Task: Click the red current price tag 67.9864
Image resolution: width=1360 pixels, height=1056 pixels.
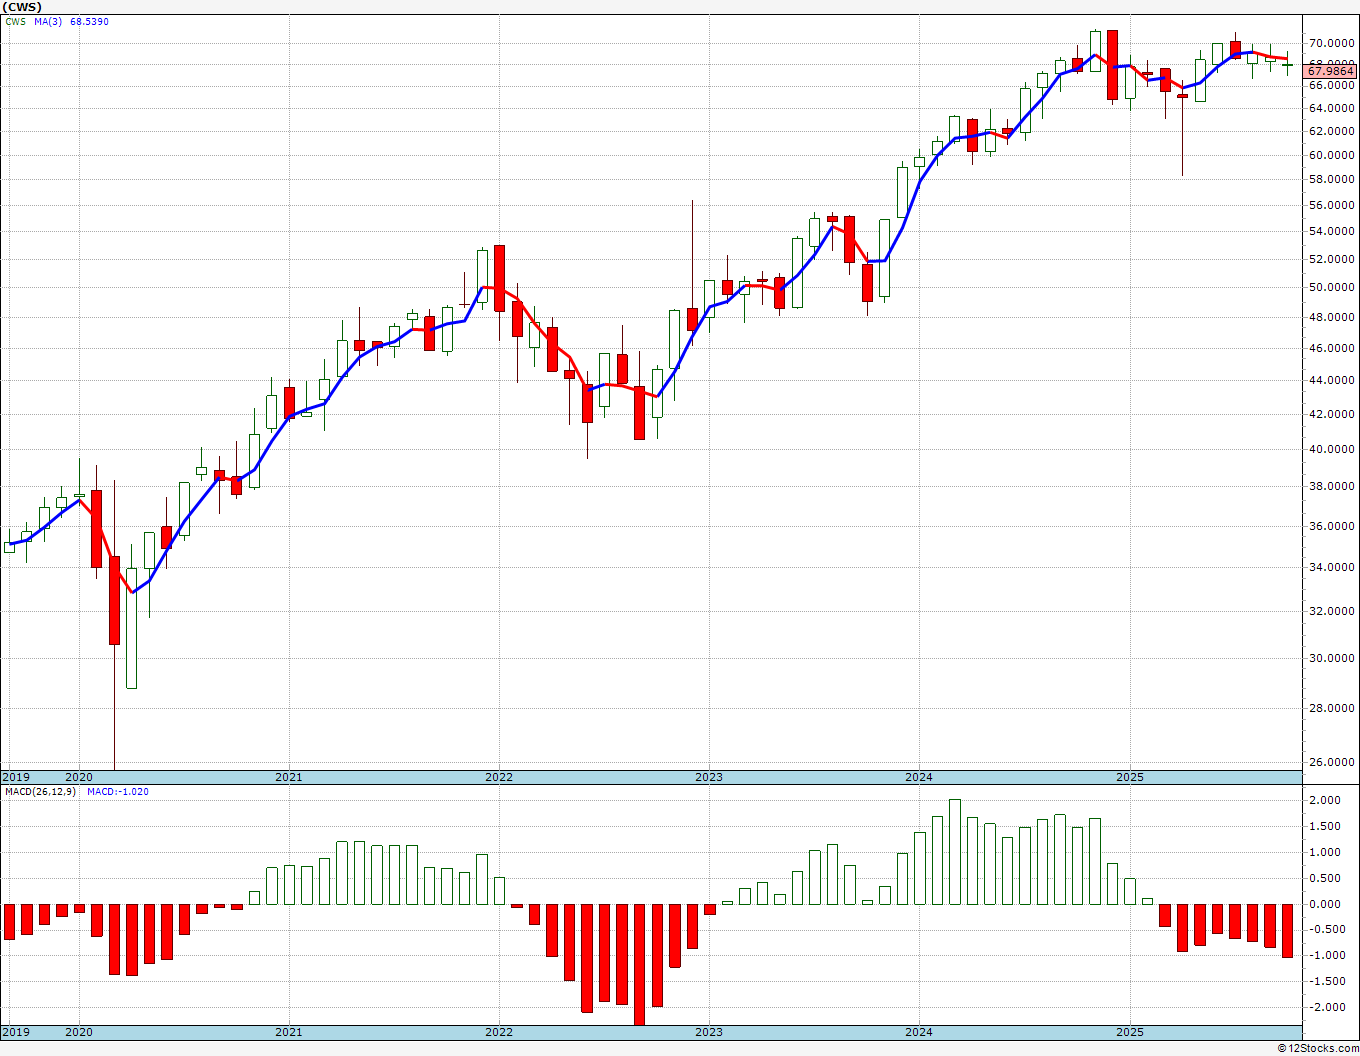Action: point(1331,71)
